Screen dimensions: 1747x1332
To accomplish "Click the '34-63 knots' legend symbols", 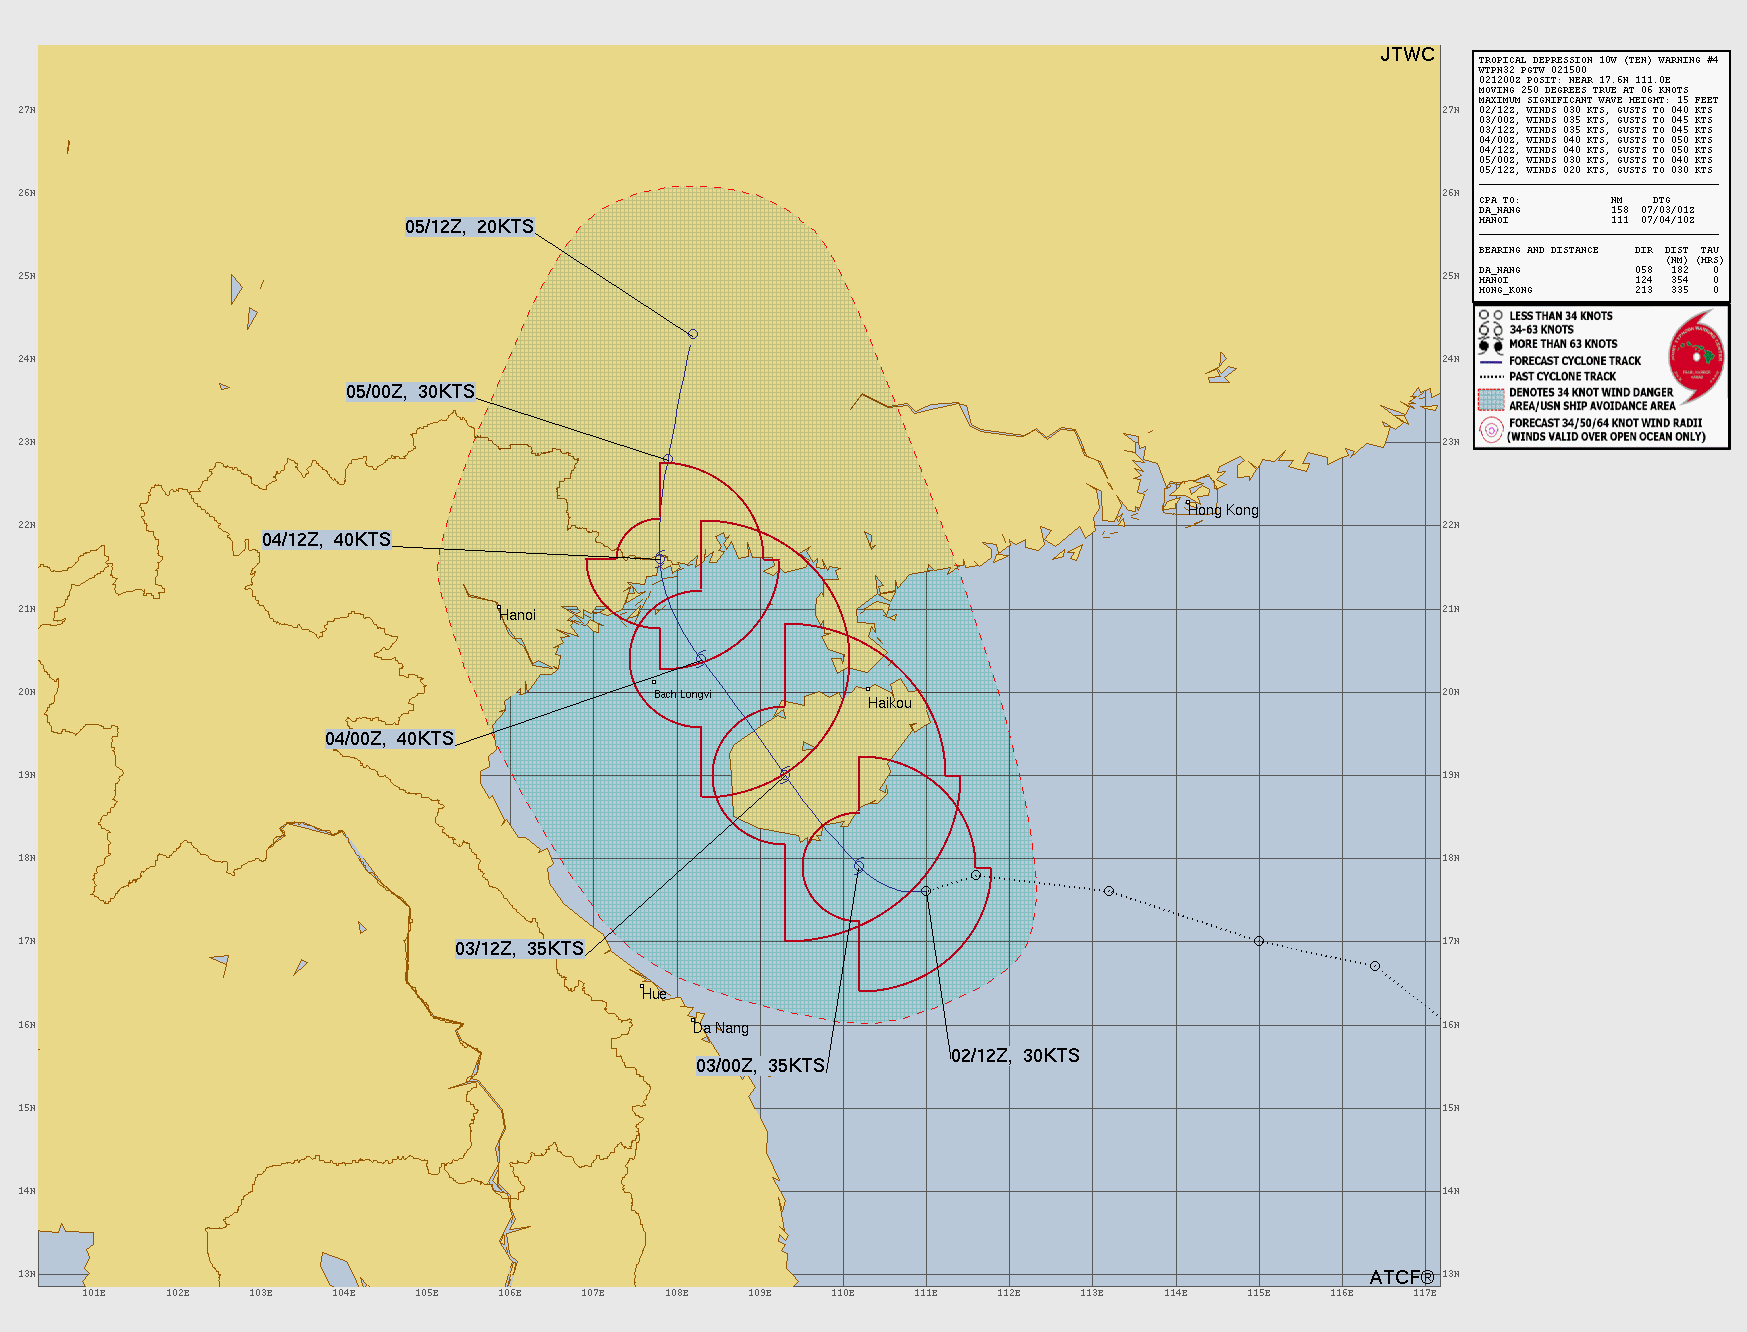I will 1491,330.
